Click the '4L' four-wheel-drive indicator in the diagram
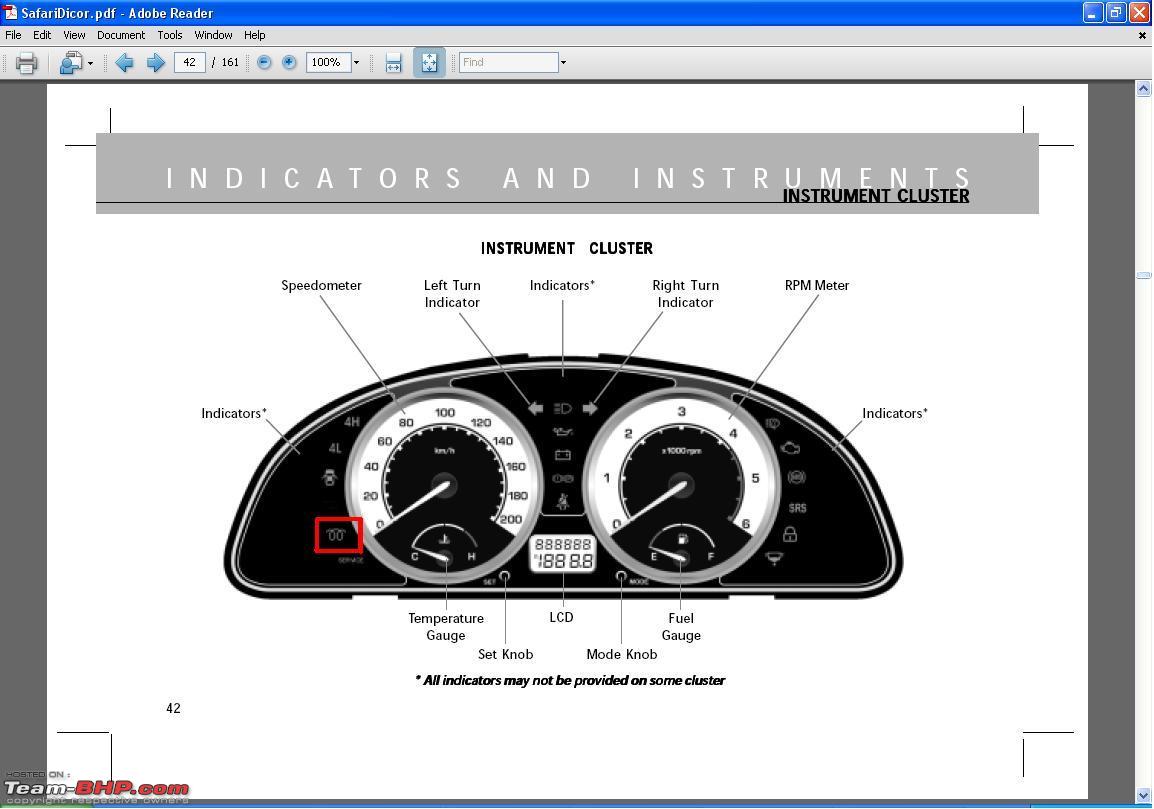The height and width of the screenshot is (809, 1154). [x=335, y=448]
